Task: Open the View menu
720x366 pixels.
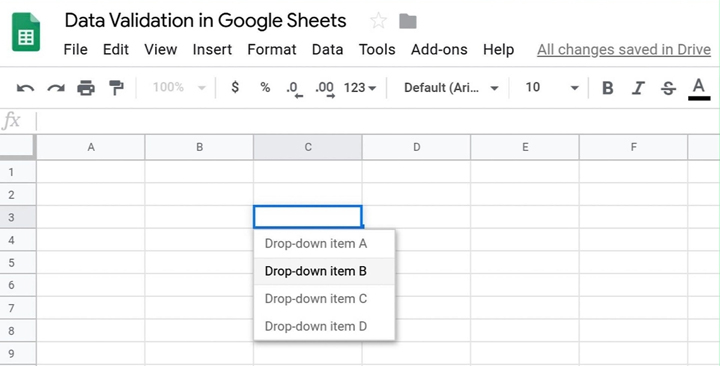Action: click(161, 49)
